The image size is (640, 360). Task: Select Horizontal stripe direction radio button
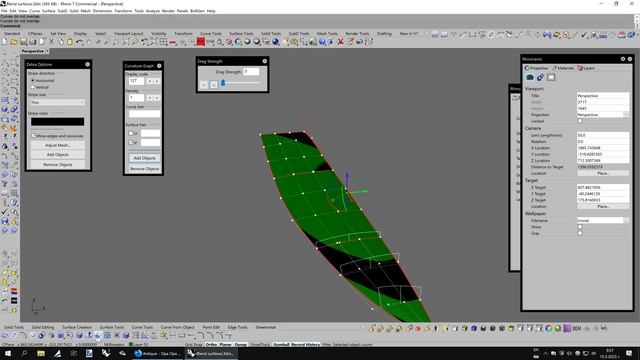coord(33,80)
